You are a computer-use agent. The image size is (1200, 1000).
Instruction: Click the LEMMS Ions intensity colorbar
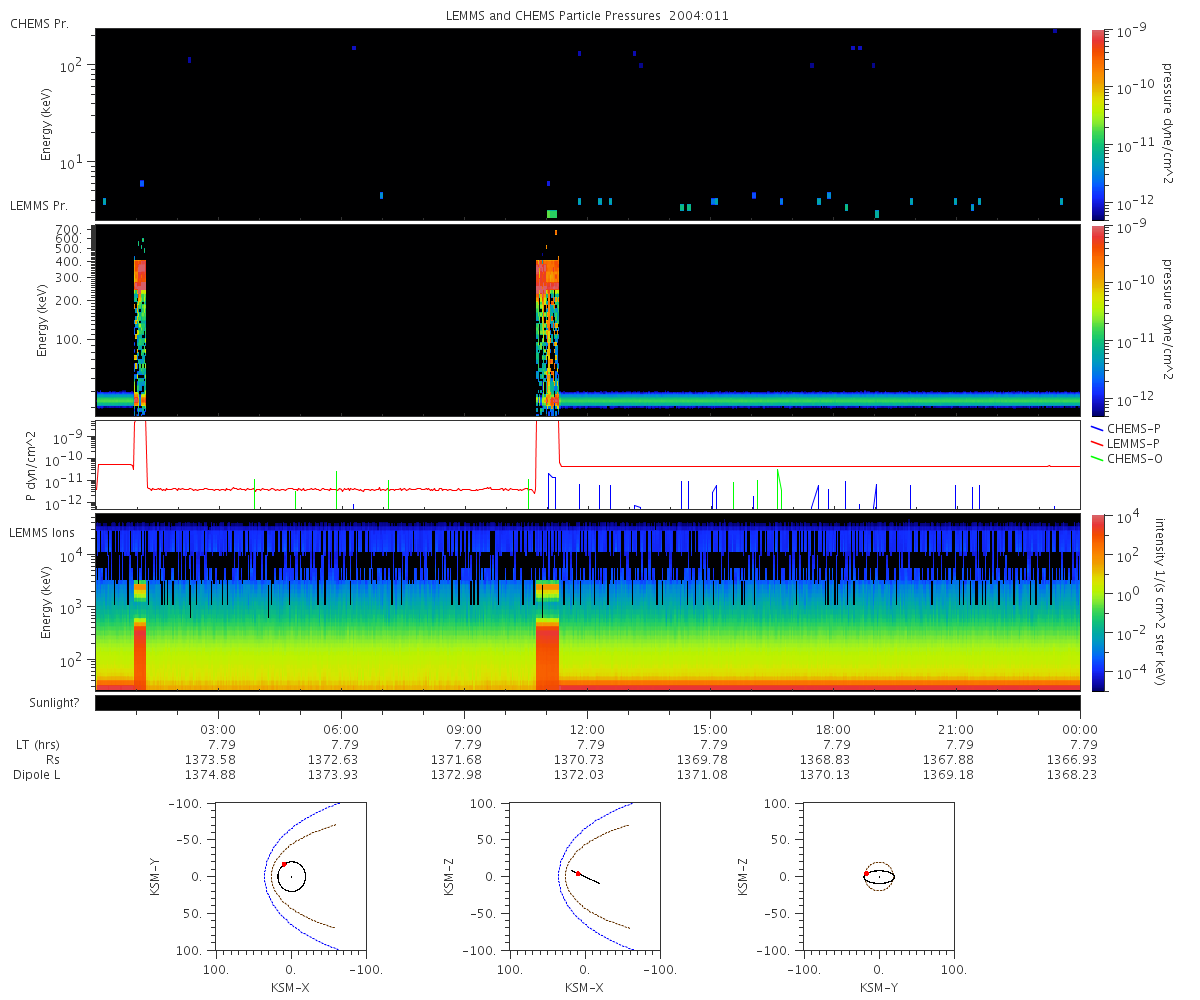click(x=1098, y=603)
